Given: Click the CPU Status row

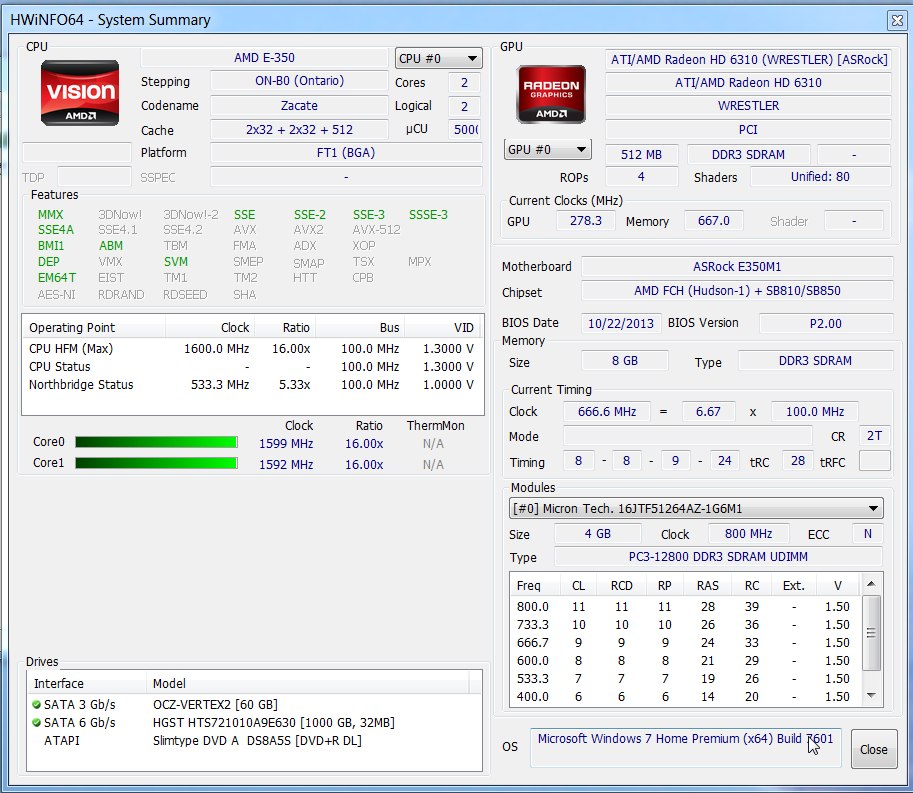Looking at the screenshot, I should 252,367.
